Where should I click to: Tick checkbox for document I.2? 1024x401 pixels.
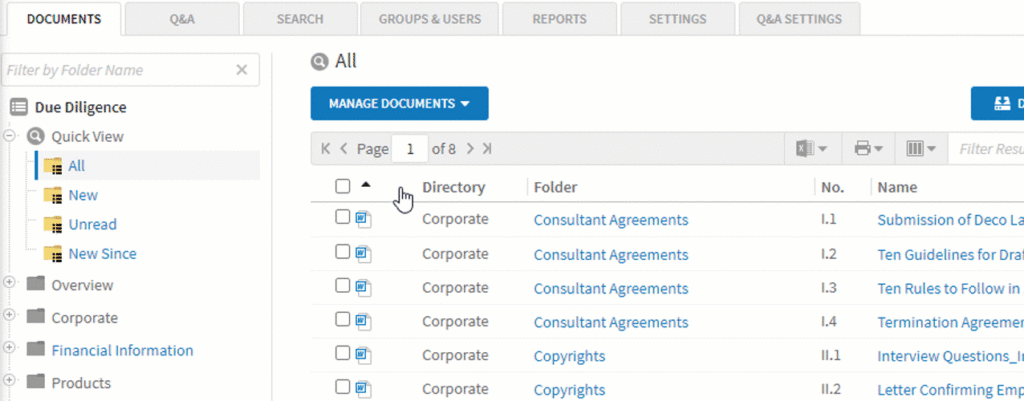click(343, 252)
